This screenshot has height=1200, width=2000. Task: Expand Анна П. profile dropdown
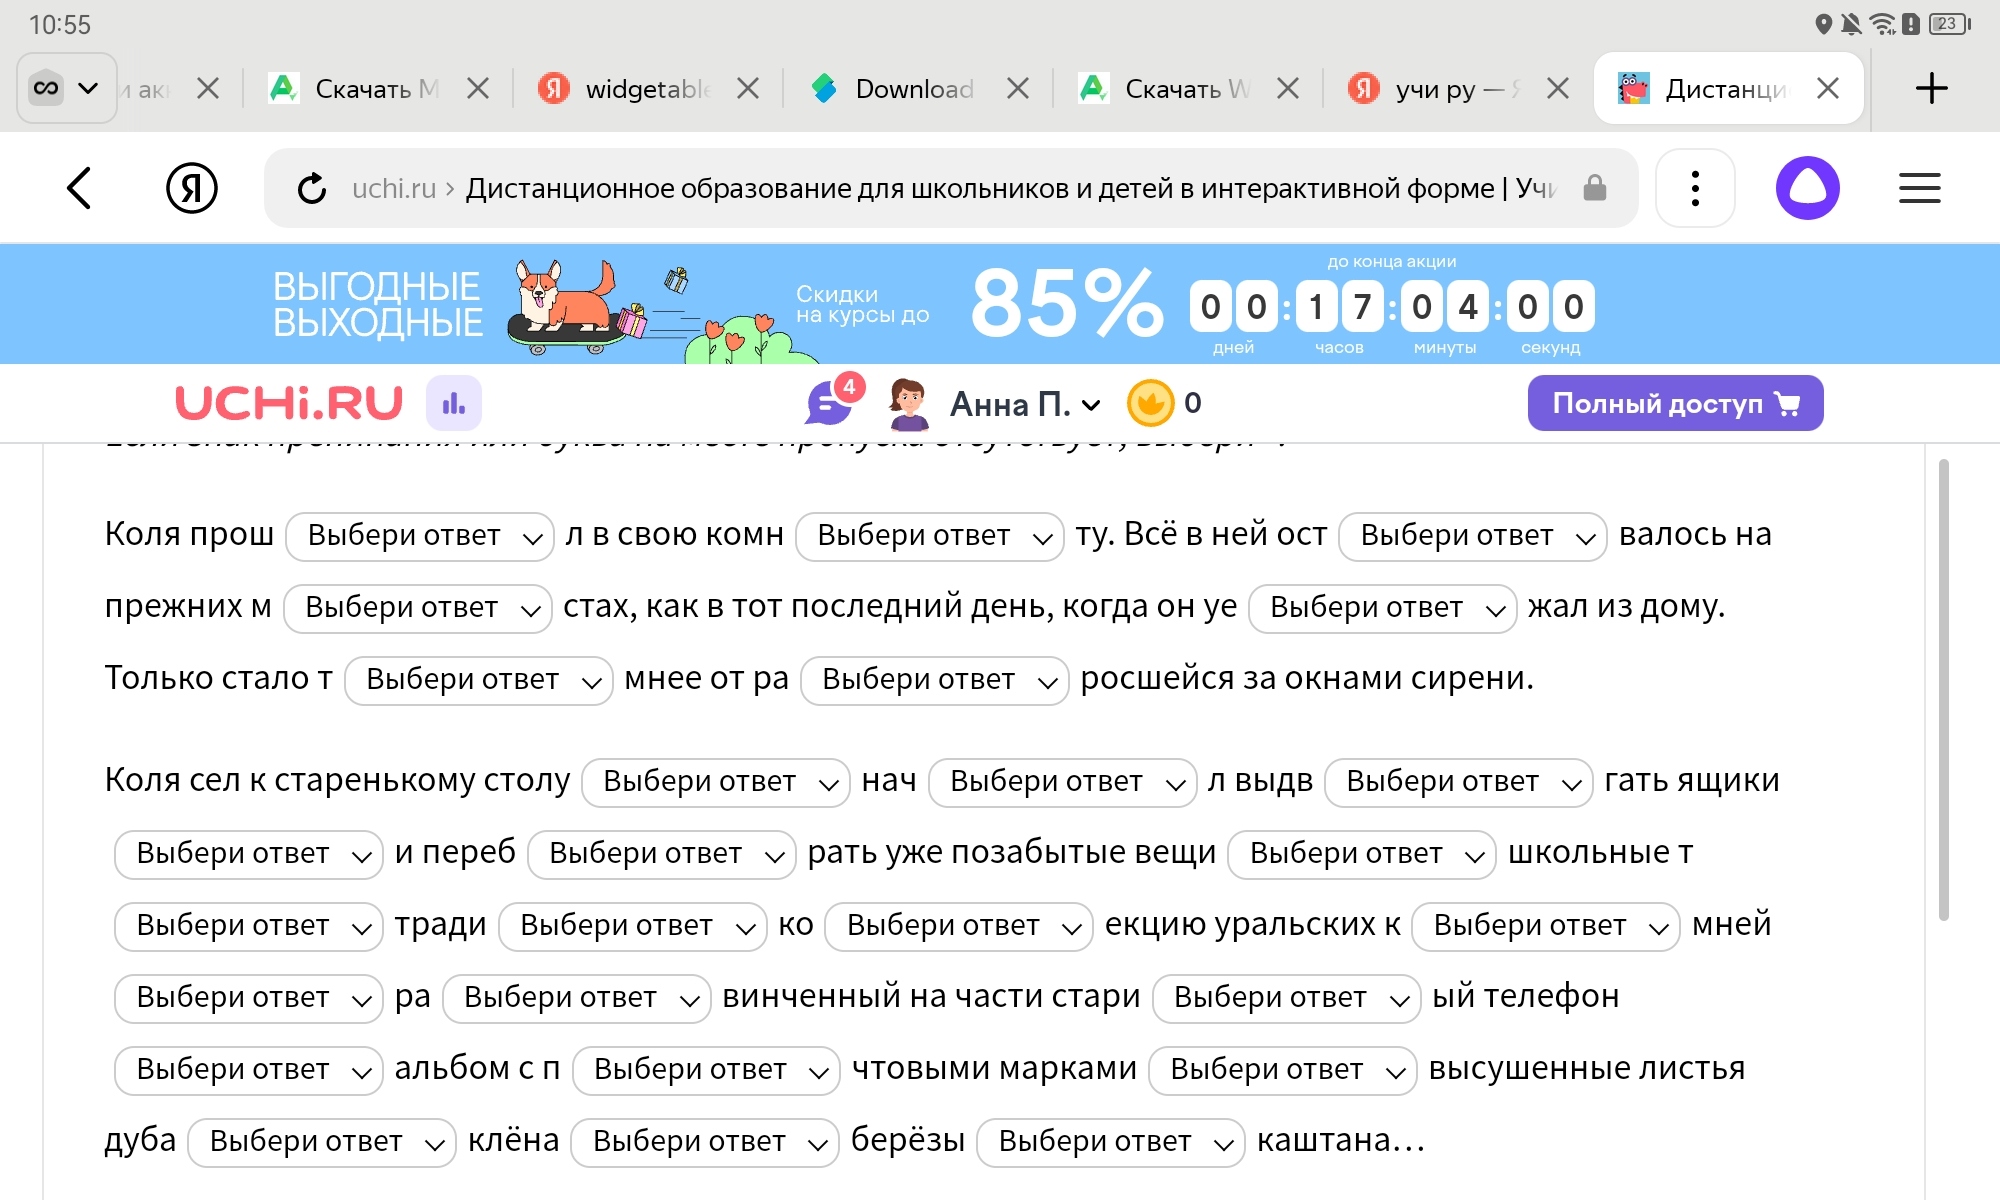tap(1025, 404)
